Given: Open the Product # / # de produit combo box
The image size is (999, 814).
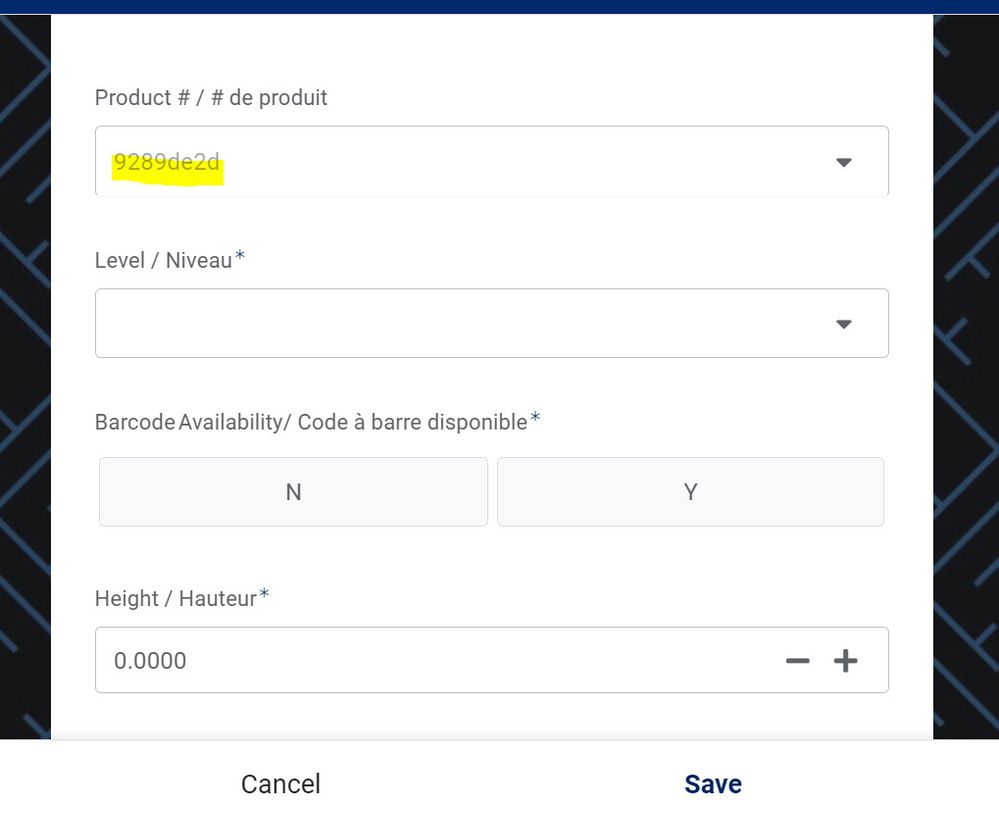Looking at the screenshot, I should [492, 161].
